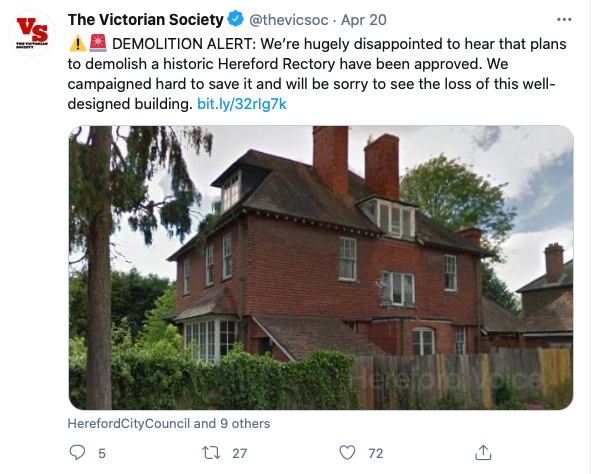Viewport: 600px width, 474px height.
Task: Retweet using the arrows icon
Action: tap(211, 453)
